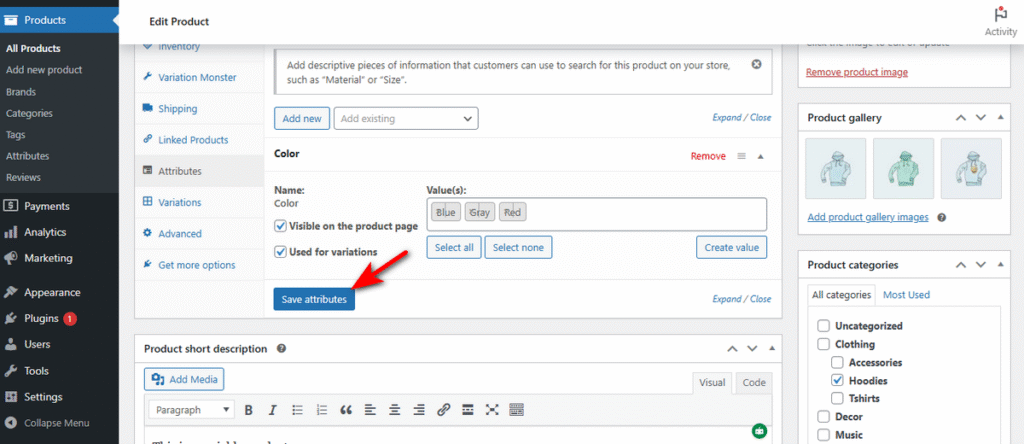Click the Marketing megaphone icon
The height and width of the screenshot is (444, 1024).
point(10,259)
